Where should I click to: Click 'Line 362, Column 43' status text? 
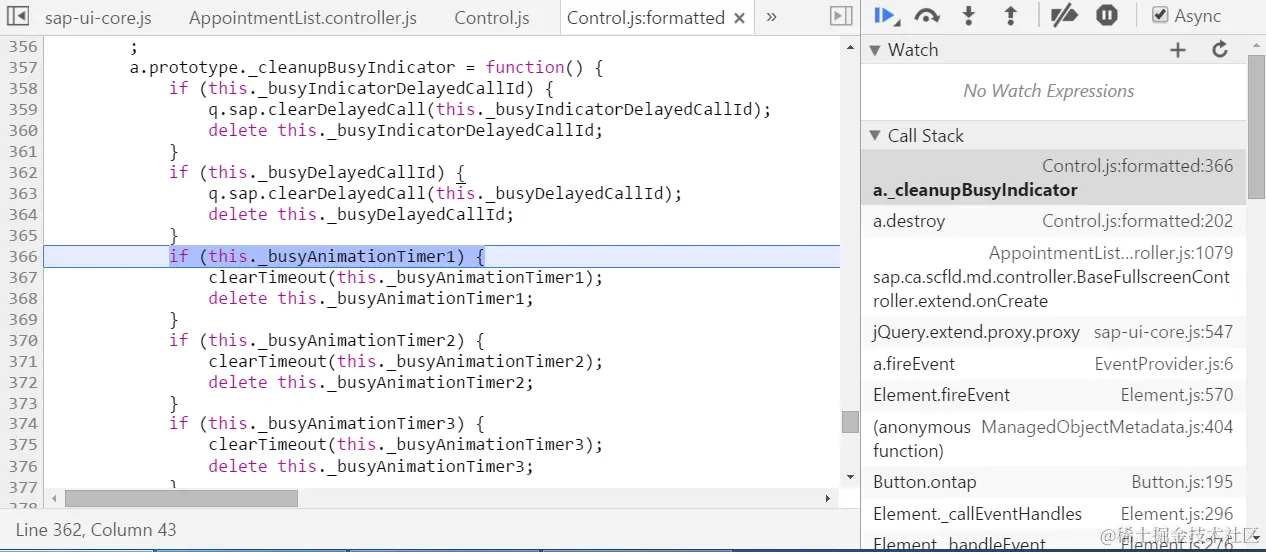[96, 530]
